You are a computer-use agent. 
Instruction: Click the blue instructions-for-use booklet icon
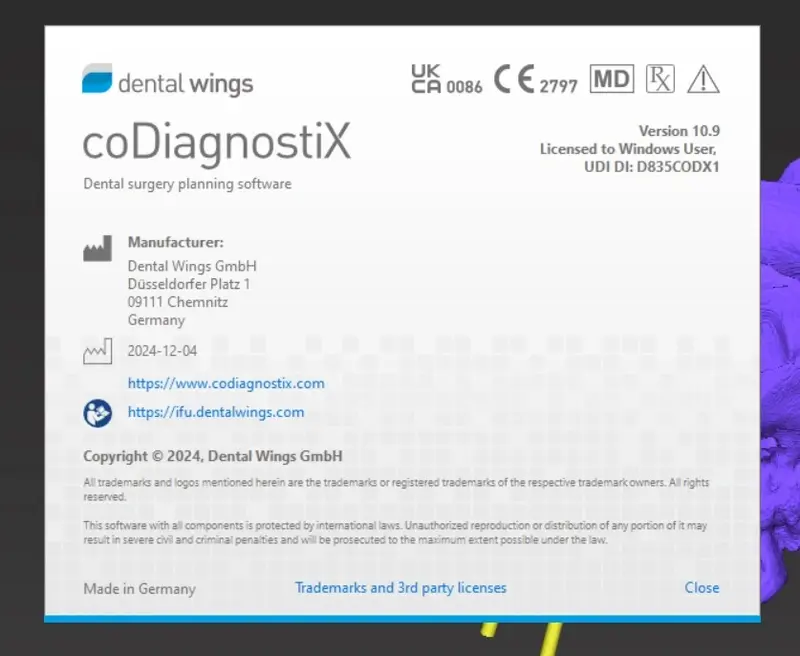(x=97, y=413)
